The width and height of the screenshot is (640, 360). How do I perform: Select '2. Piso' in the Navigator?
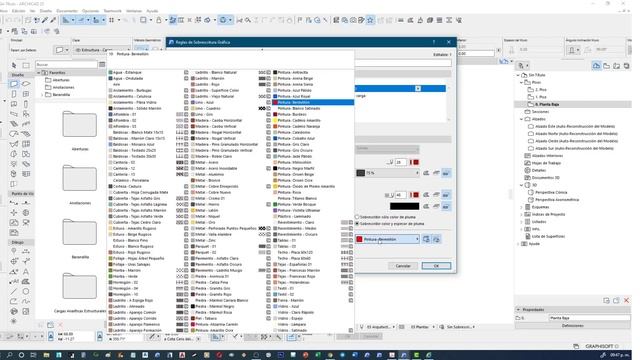tap(541, 90)
